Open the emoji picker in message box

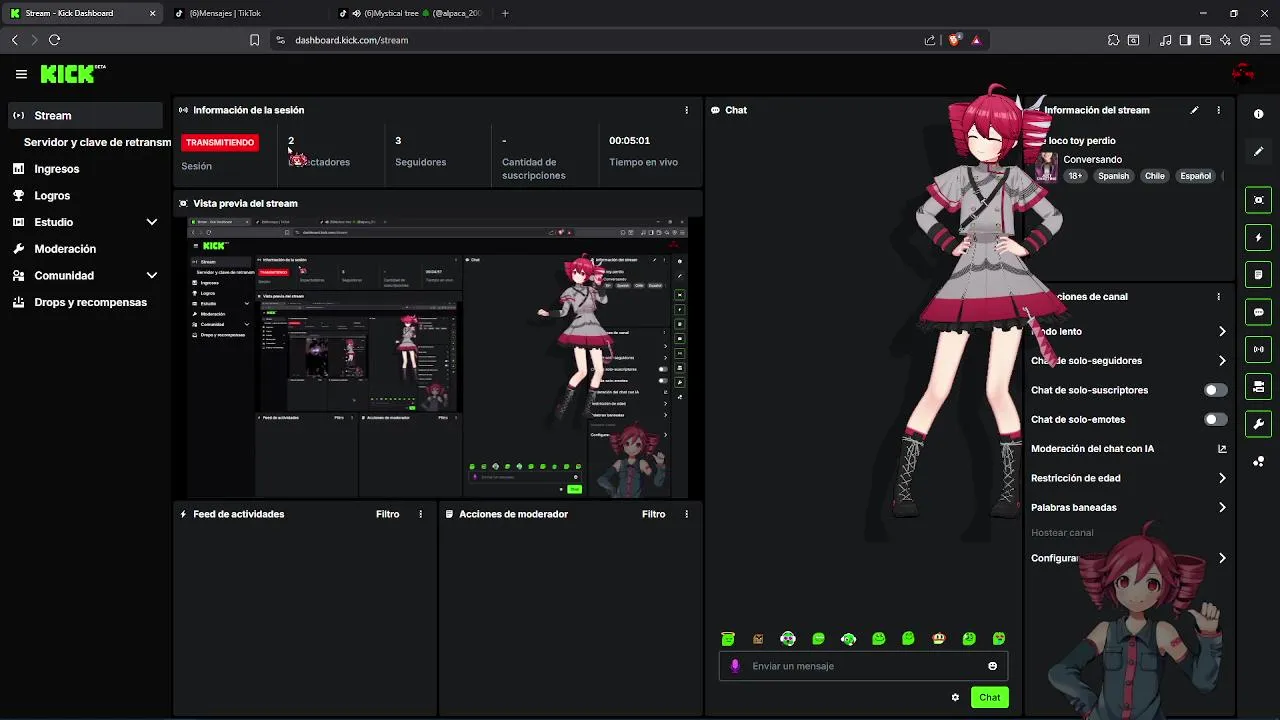(x=992, y=666)
